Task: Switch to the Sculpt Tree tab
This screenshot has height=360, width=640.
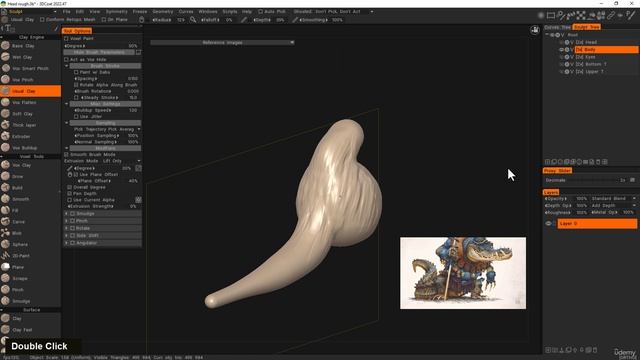Action: [587, 27]
